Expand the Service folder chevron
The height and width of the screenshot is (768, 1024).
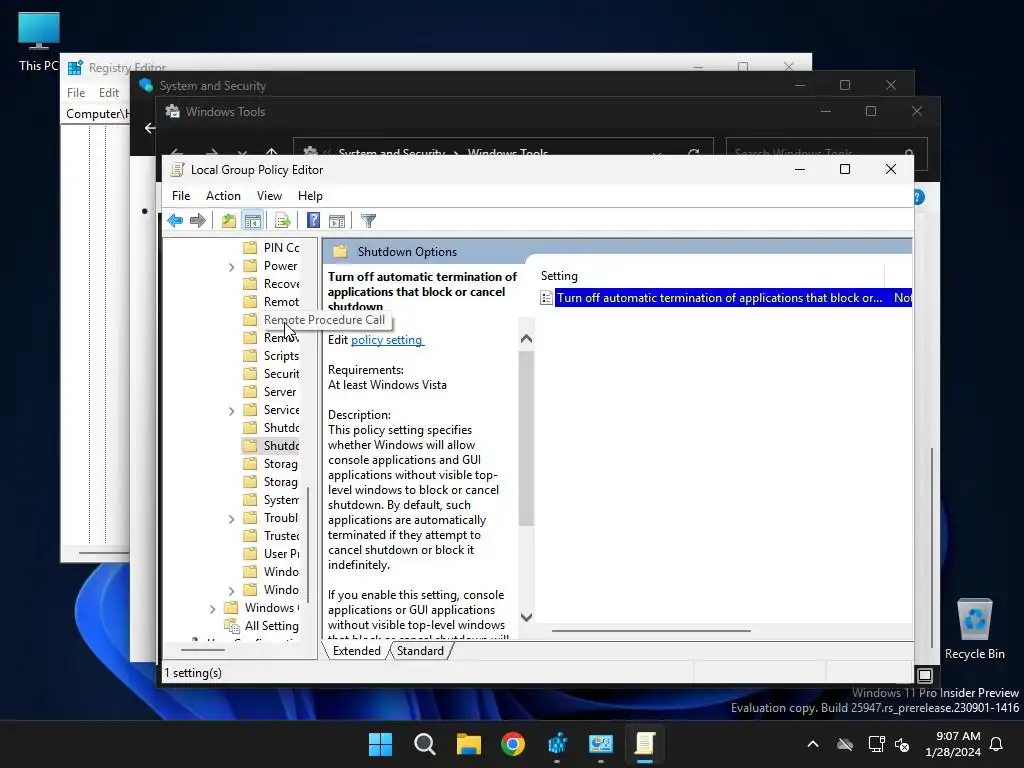pyautogui.click(x=231, y=411)
